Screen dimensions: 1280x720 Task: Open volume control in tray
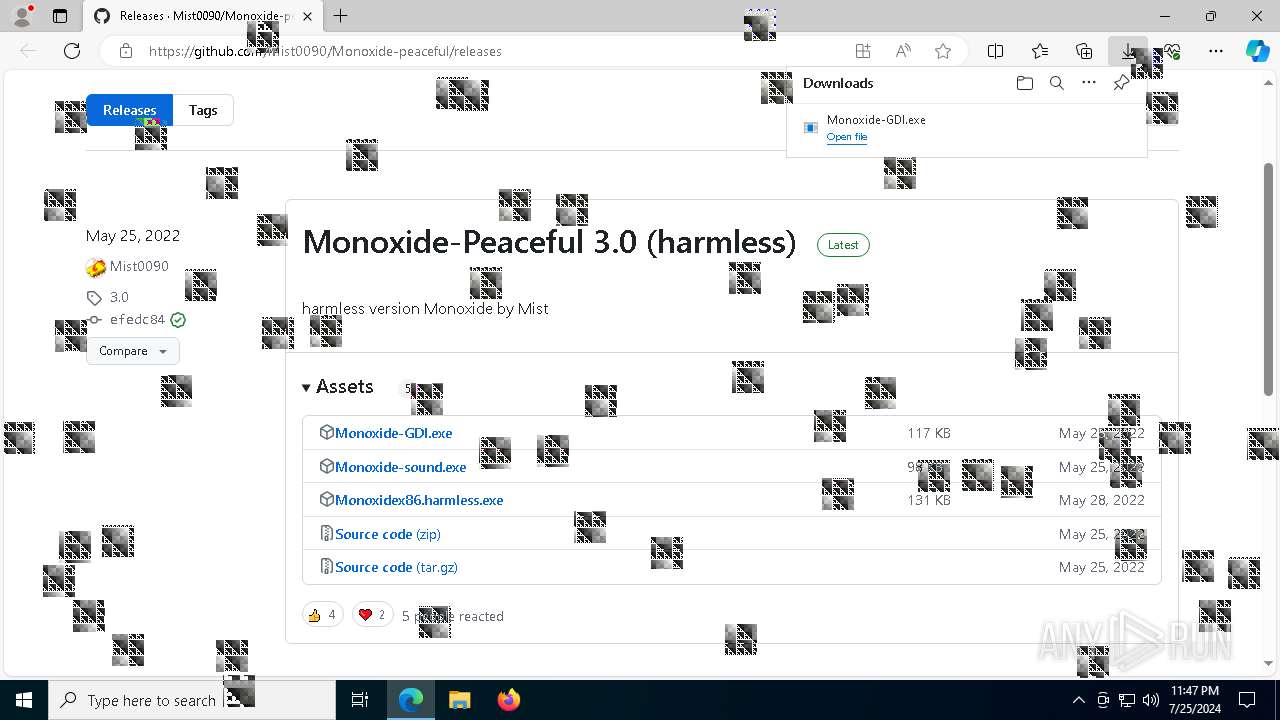[x=1150, y=700]
